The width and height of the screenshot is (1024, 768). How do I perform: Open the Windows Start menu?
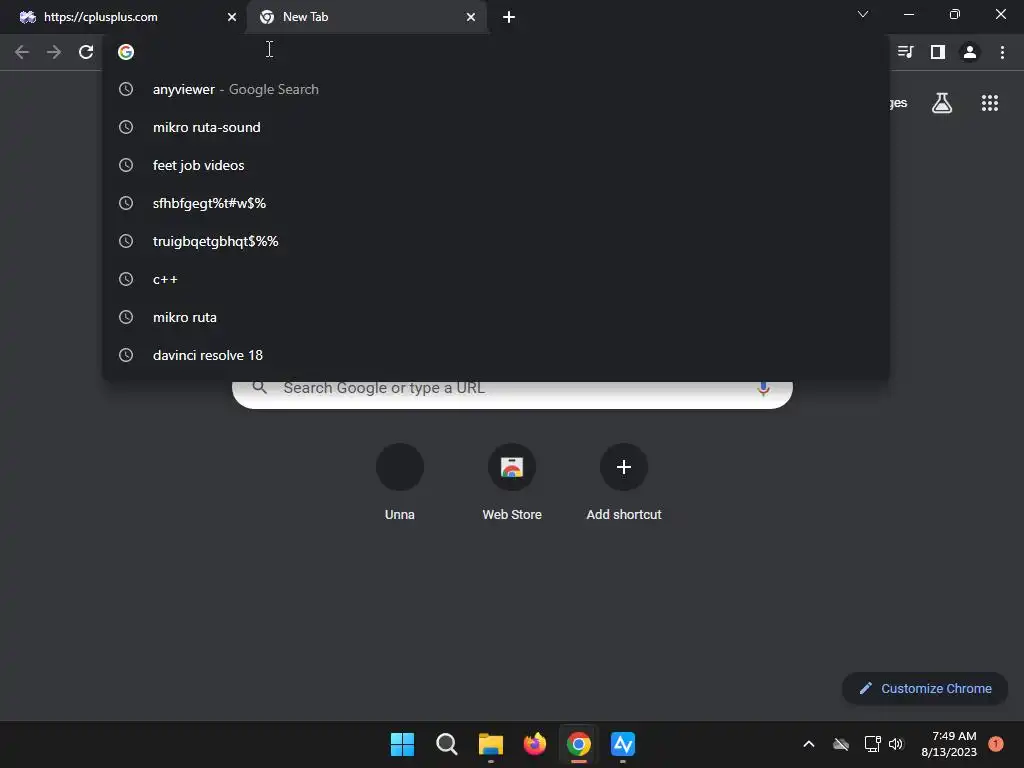point(402,744)
